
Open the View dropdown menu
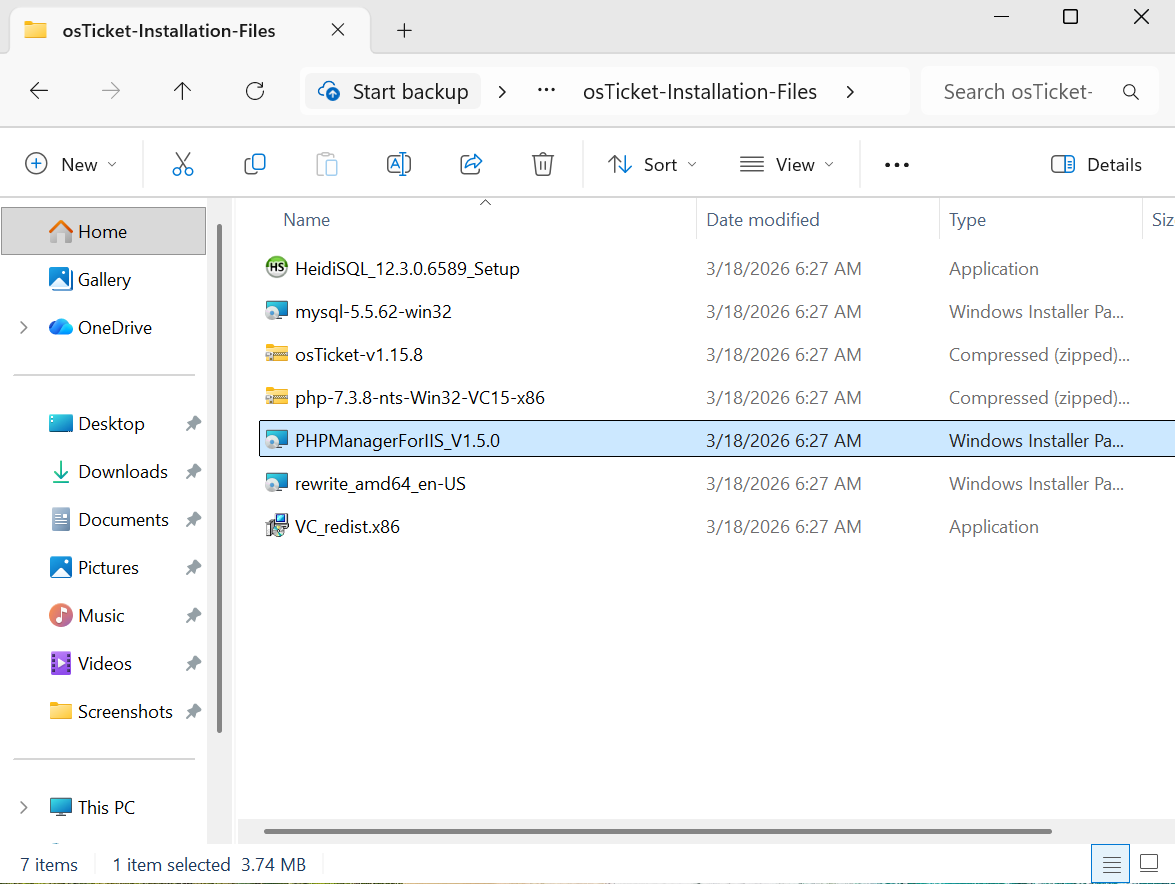click(x=786, y=164)
